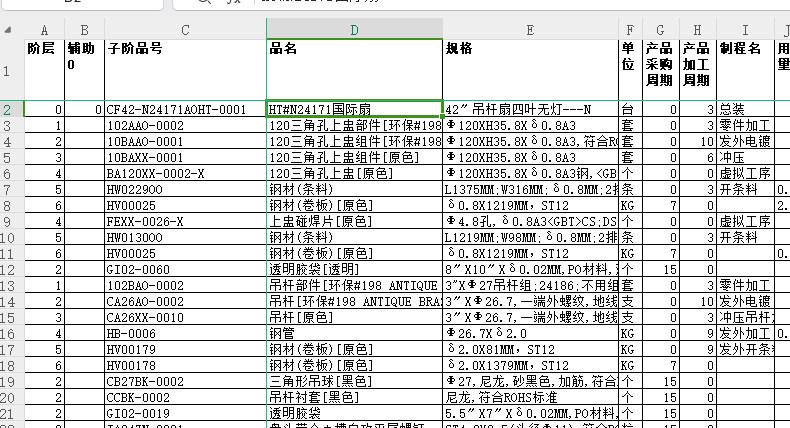
Task: Select column B header
Action: (85, 30)
